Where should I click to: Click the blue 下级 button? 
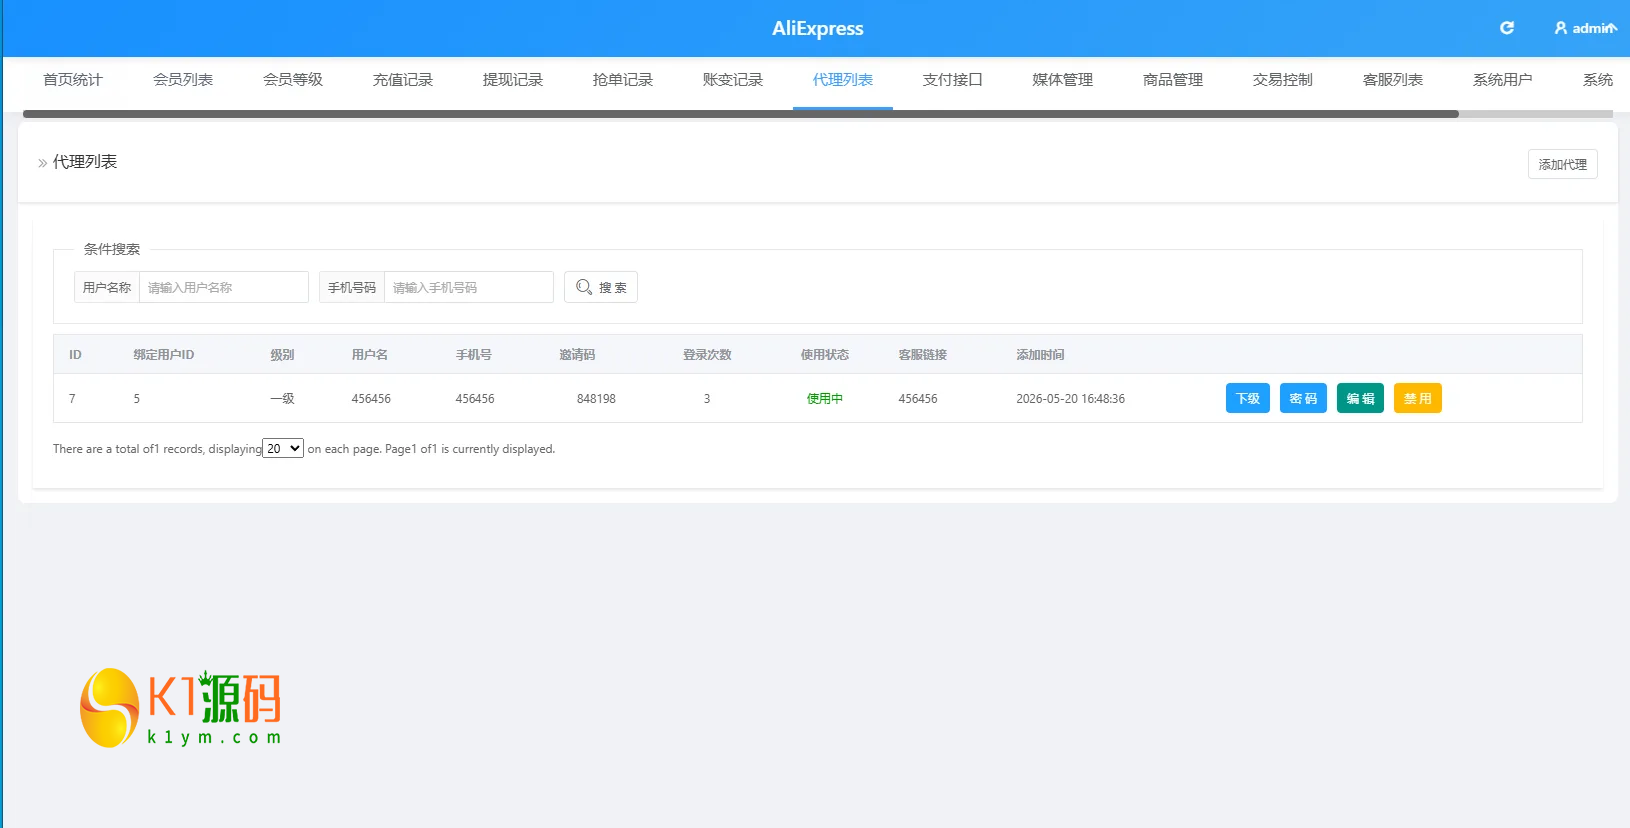coord(1248,398)
